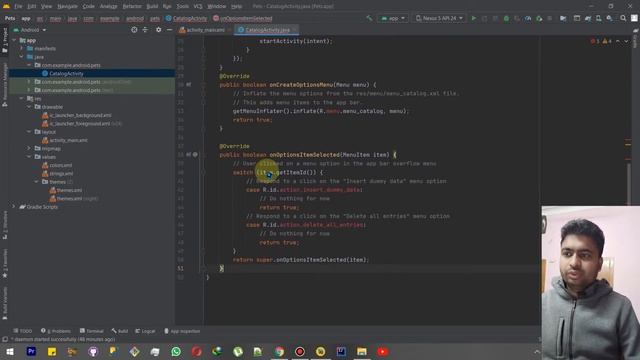Image resolution: width=640 pixels, height=360 pixels.
Task: Open the Build tool window at bottom
Action: [120, 331]
